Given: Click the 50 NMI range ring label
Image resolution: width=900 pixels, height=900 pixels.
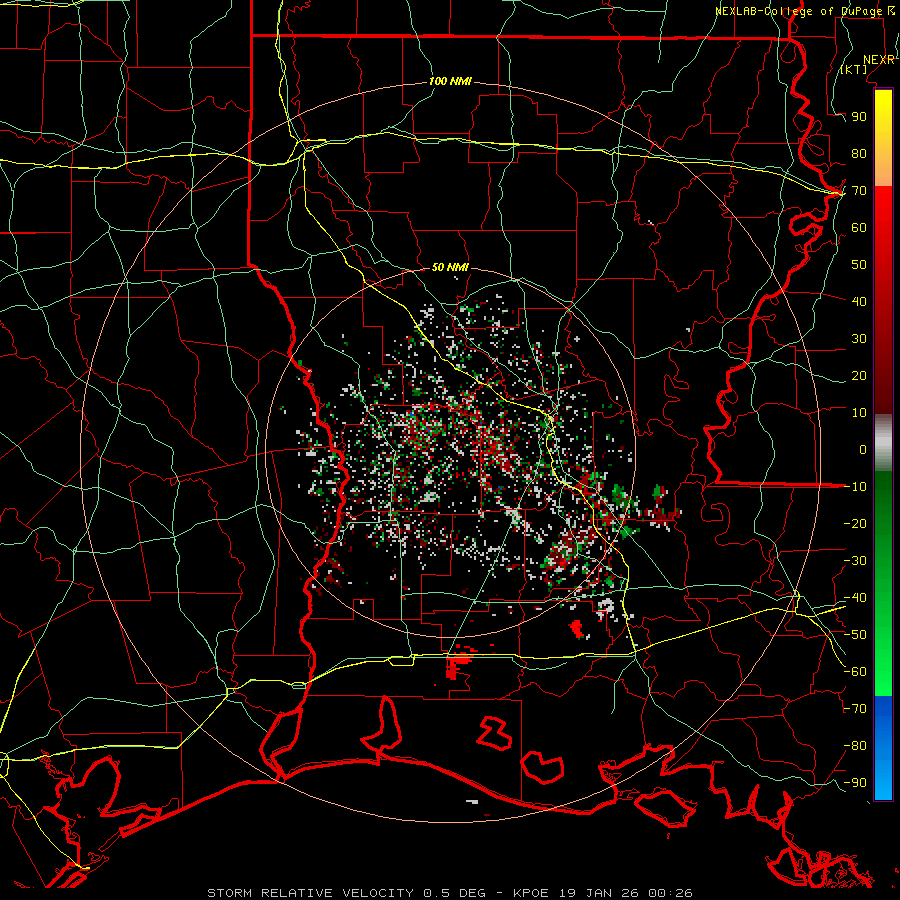Looking at the screenshot, I should [450, 267].
